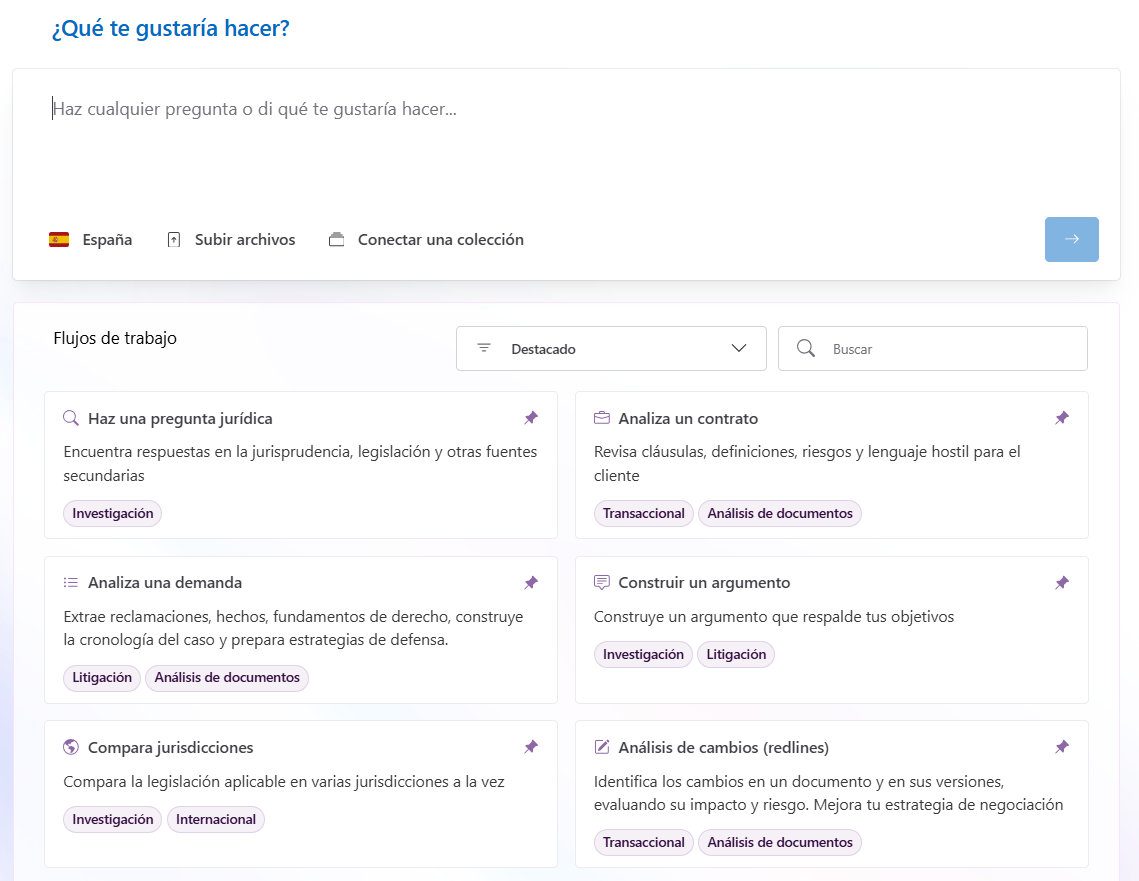The image size is (1139, 881).
Task: Click the filter lines icon in Destacado
Action: coord(484,349)
